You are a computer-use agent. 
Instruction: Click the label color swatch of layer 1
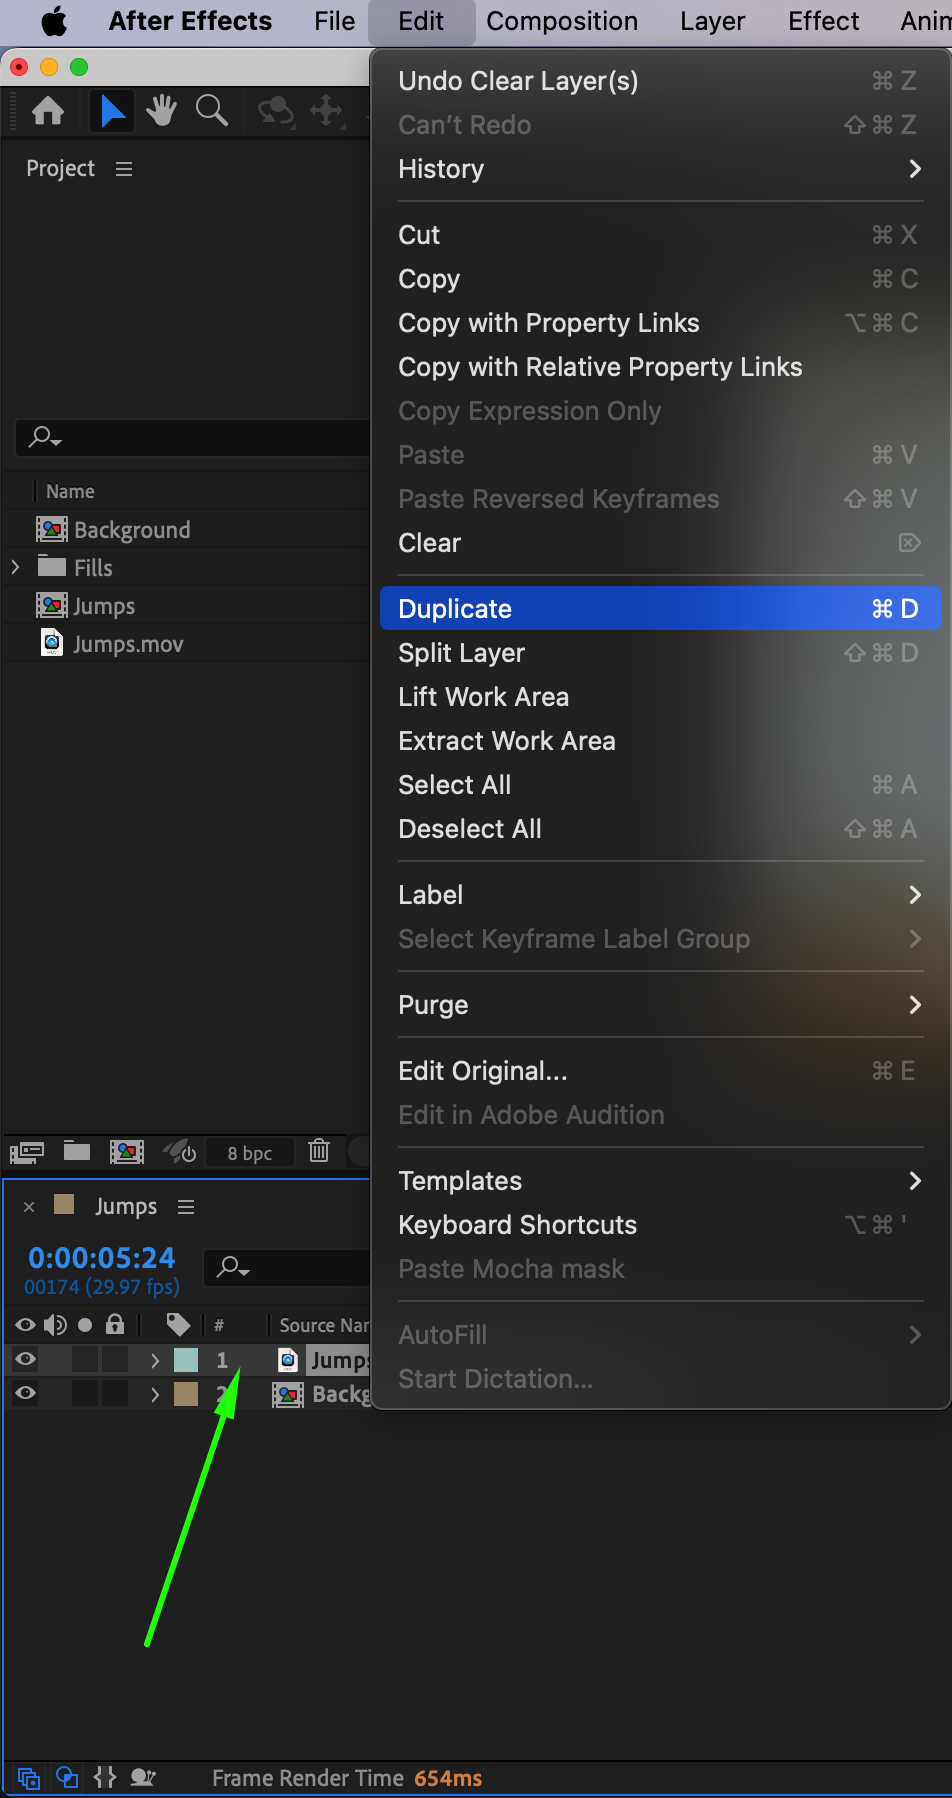point(186,1360)
